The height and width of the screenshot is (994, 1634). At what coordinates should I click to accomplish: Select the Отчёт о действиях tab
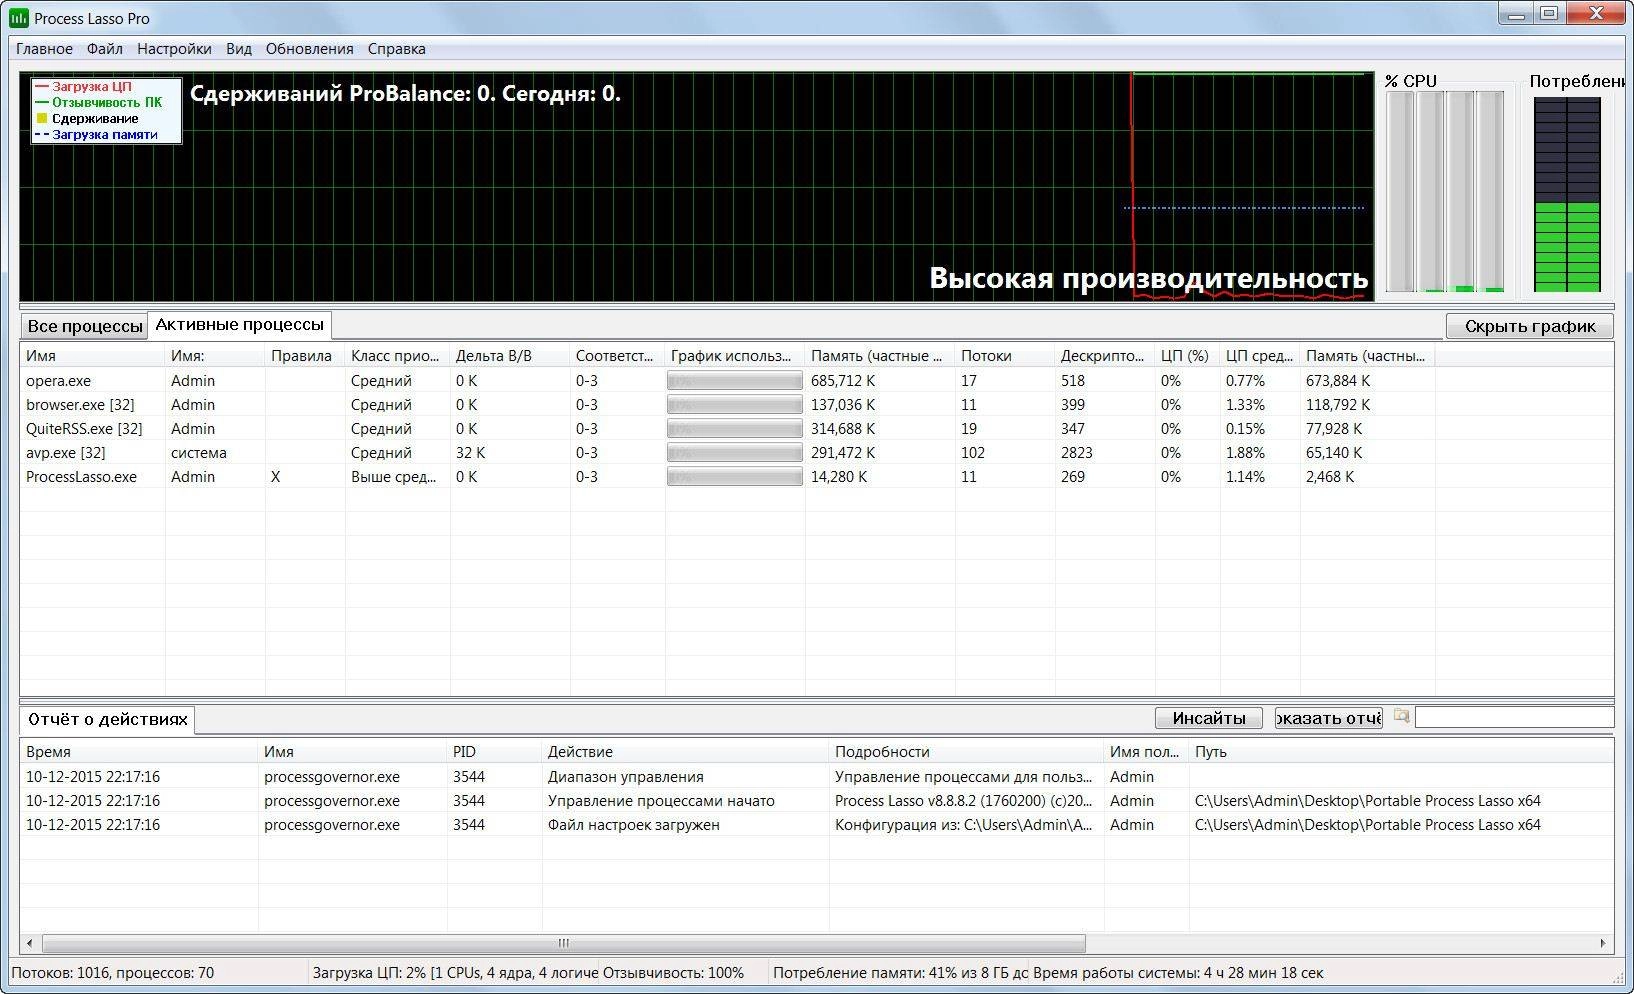[107, 719]
